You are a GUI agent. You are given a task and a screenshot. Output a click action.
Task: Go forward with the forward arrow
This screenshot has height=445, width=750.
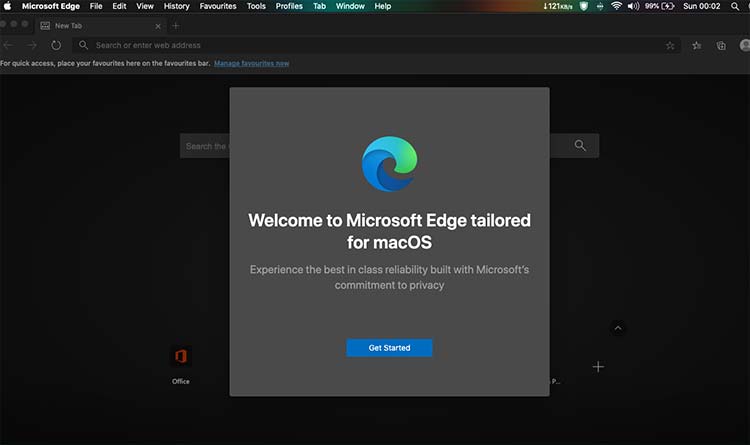[x=32, y=45]
